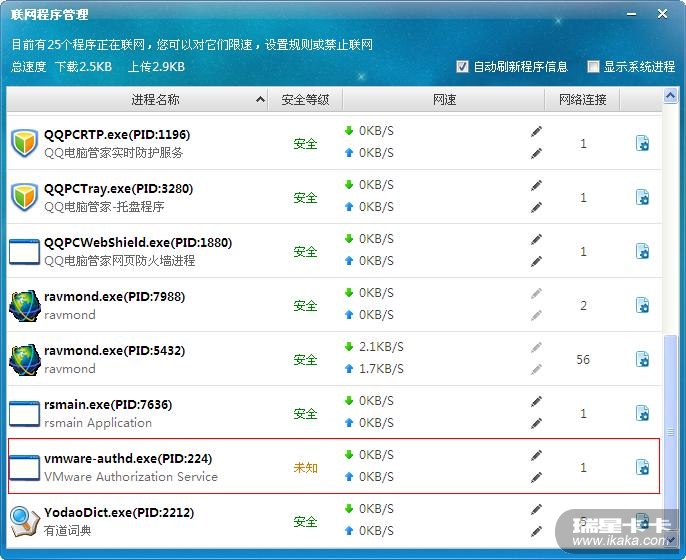Click 2.1KB/S download speed value

click(382, 347)
